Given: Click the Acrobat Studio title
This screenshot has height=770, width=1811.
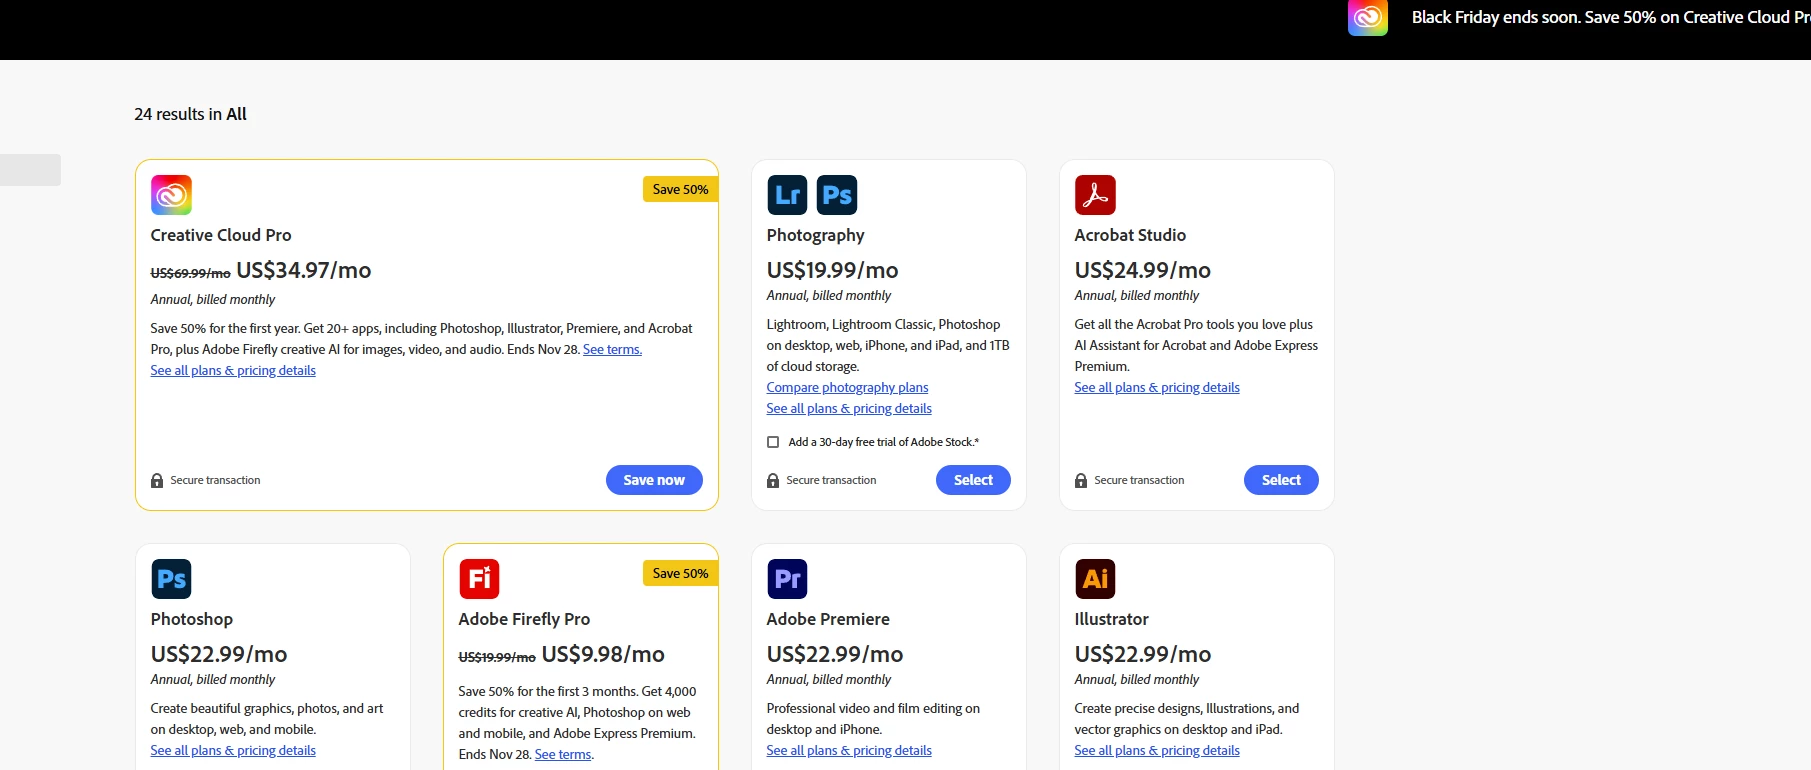Looking at the screenshot, I should 1130,235.
